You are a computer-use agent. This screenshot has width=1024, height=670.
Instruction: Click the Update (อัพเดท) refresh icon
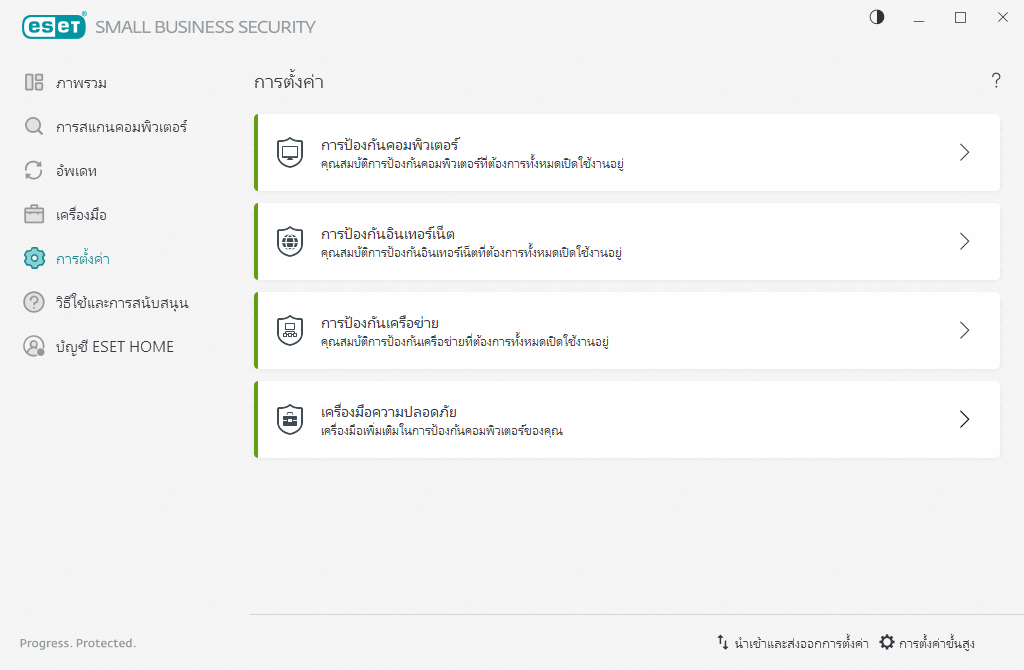(x=34, y=171)
